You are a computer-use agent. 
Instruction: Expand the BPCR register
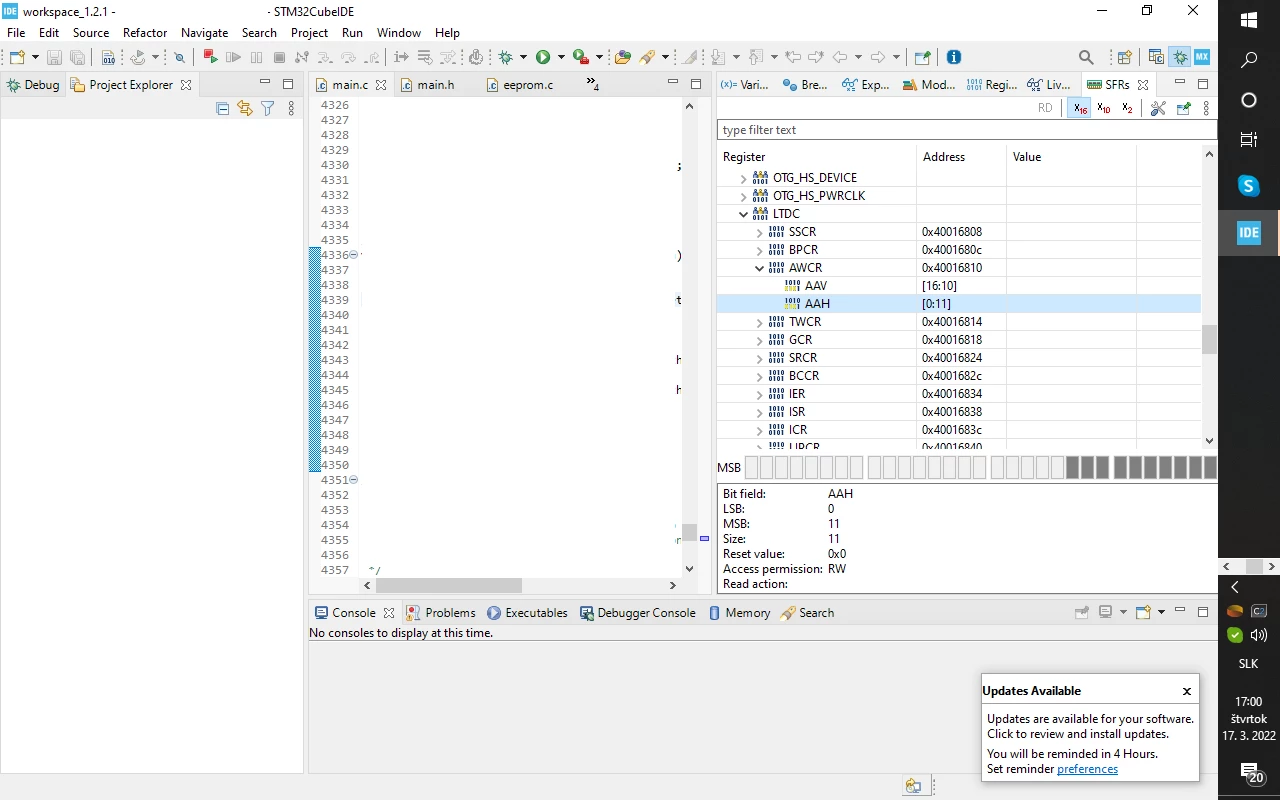coord(759,250)
